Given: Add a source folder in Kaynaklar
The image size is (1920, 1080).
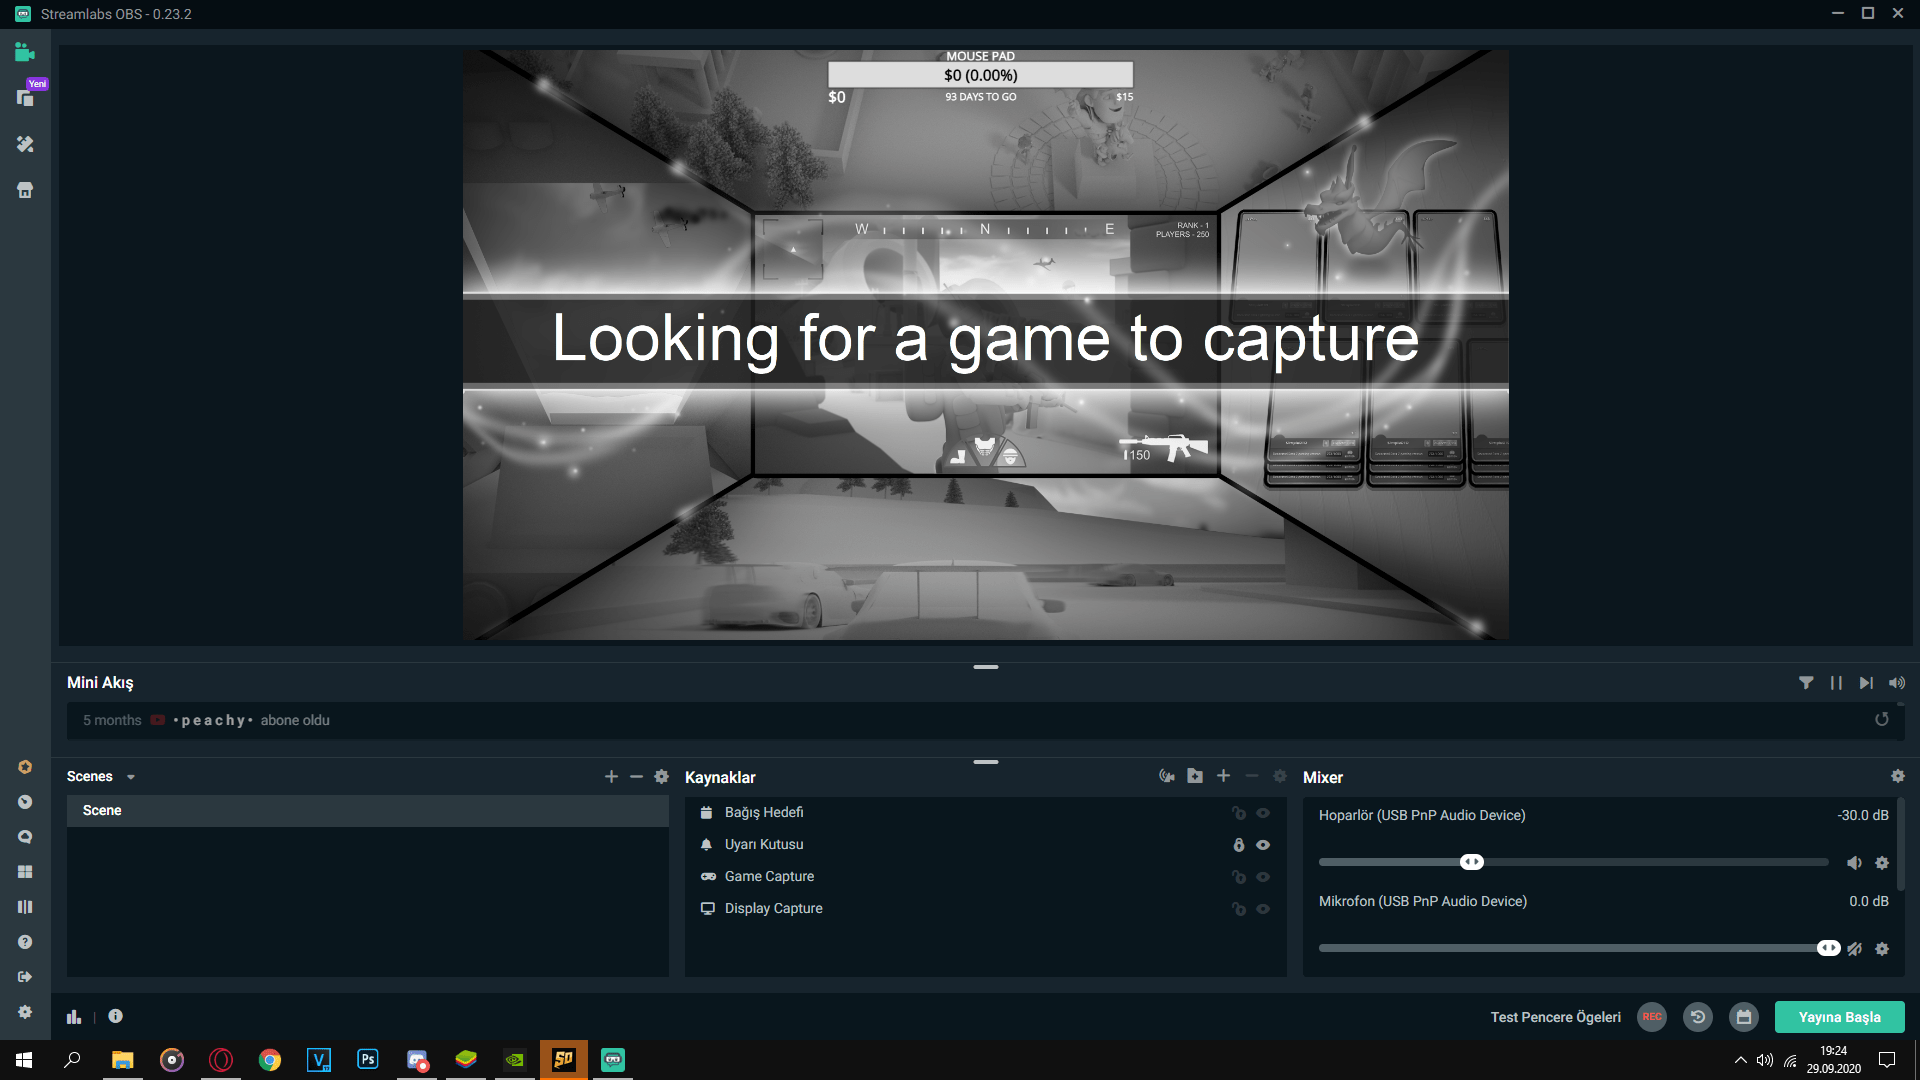Looking at the screenshot, I should coord(1195,776).
